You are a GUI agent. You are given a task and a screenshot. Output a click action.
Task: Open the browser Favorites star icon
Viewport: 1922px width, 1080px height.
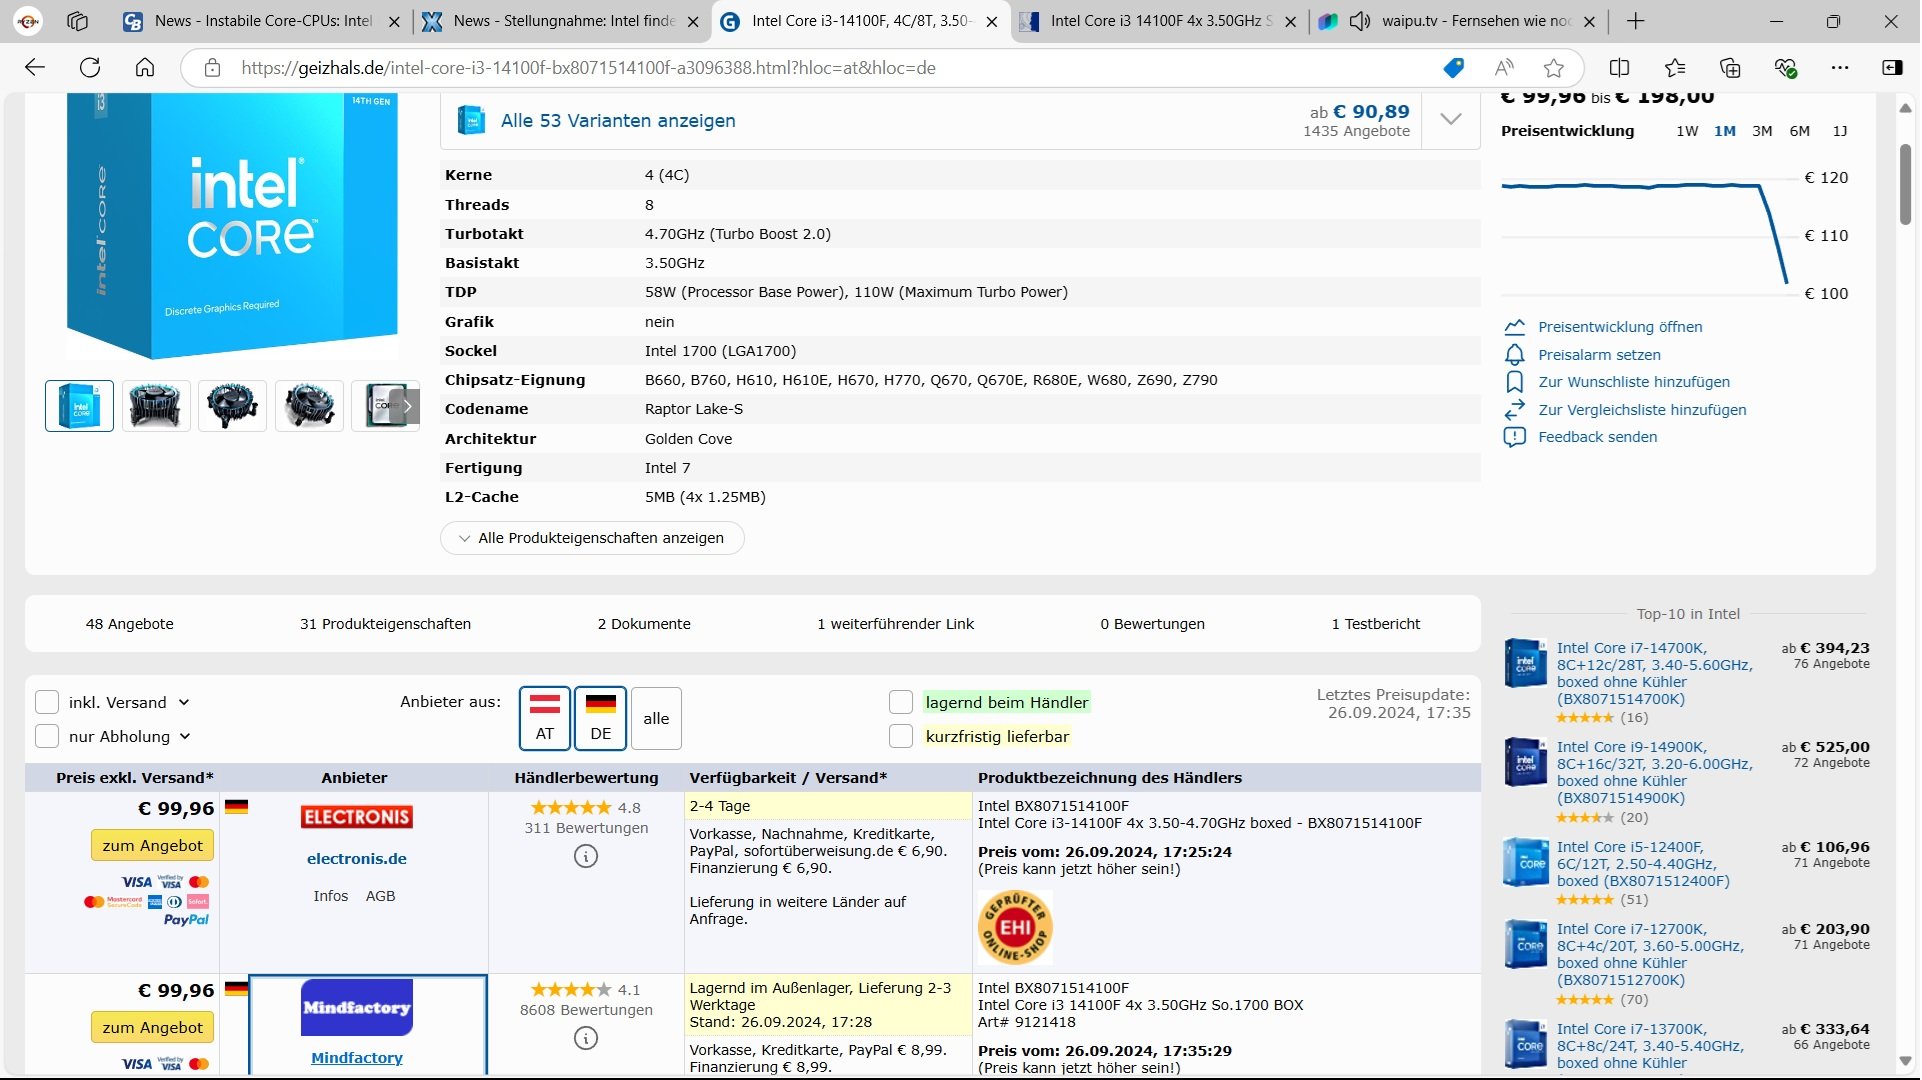(1675, 68)
